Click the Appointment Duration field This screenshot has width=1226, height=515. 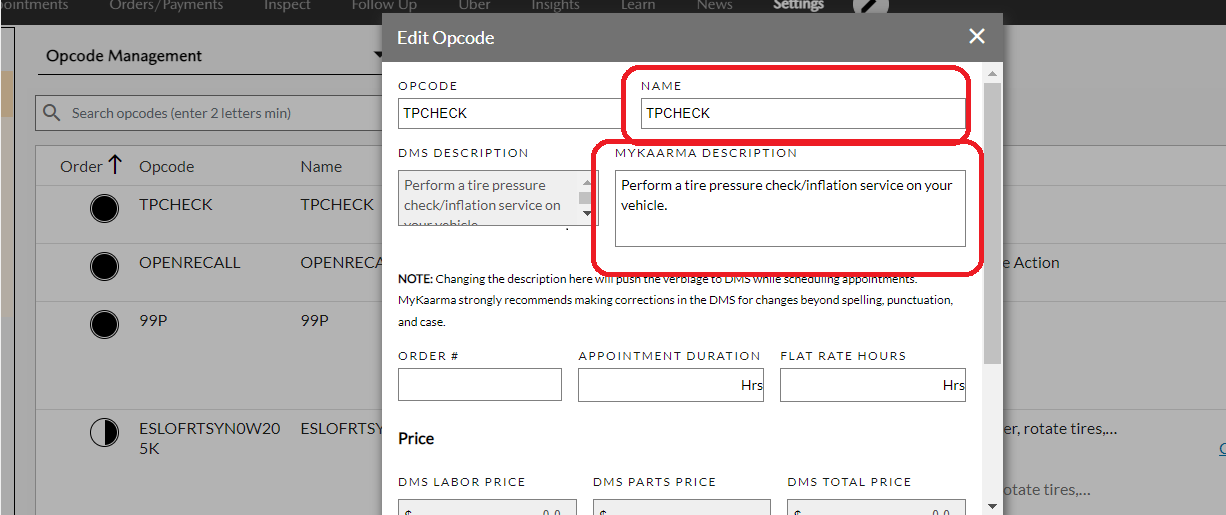[x=671, y=385]
